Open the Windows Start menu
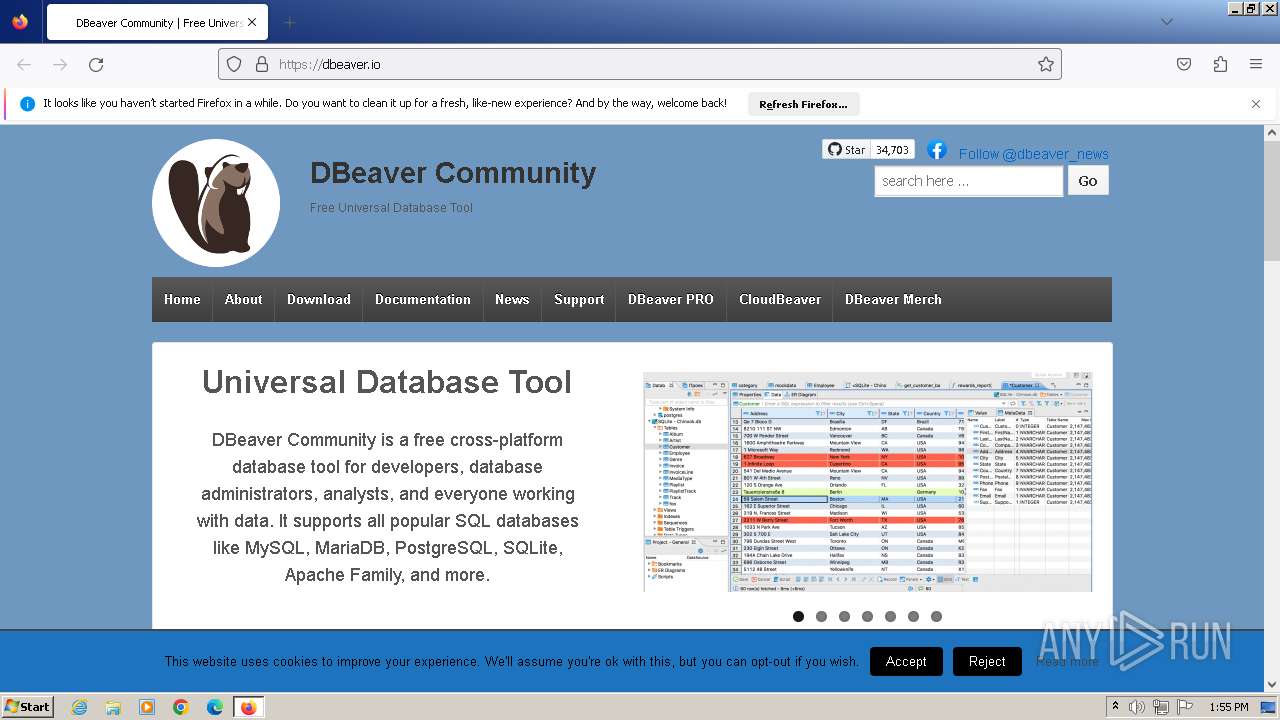Viewport: 1280px width, 720px height. (28, 706)
